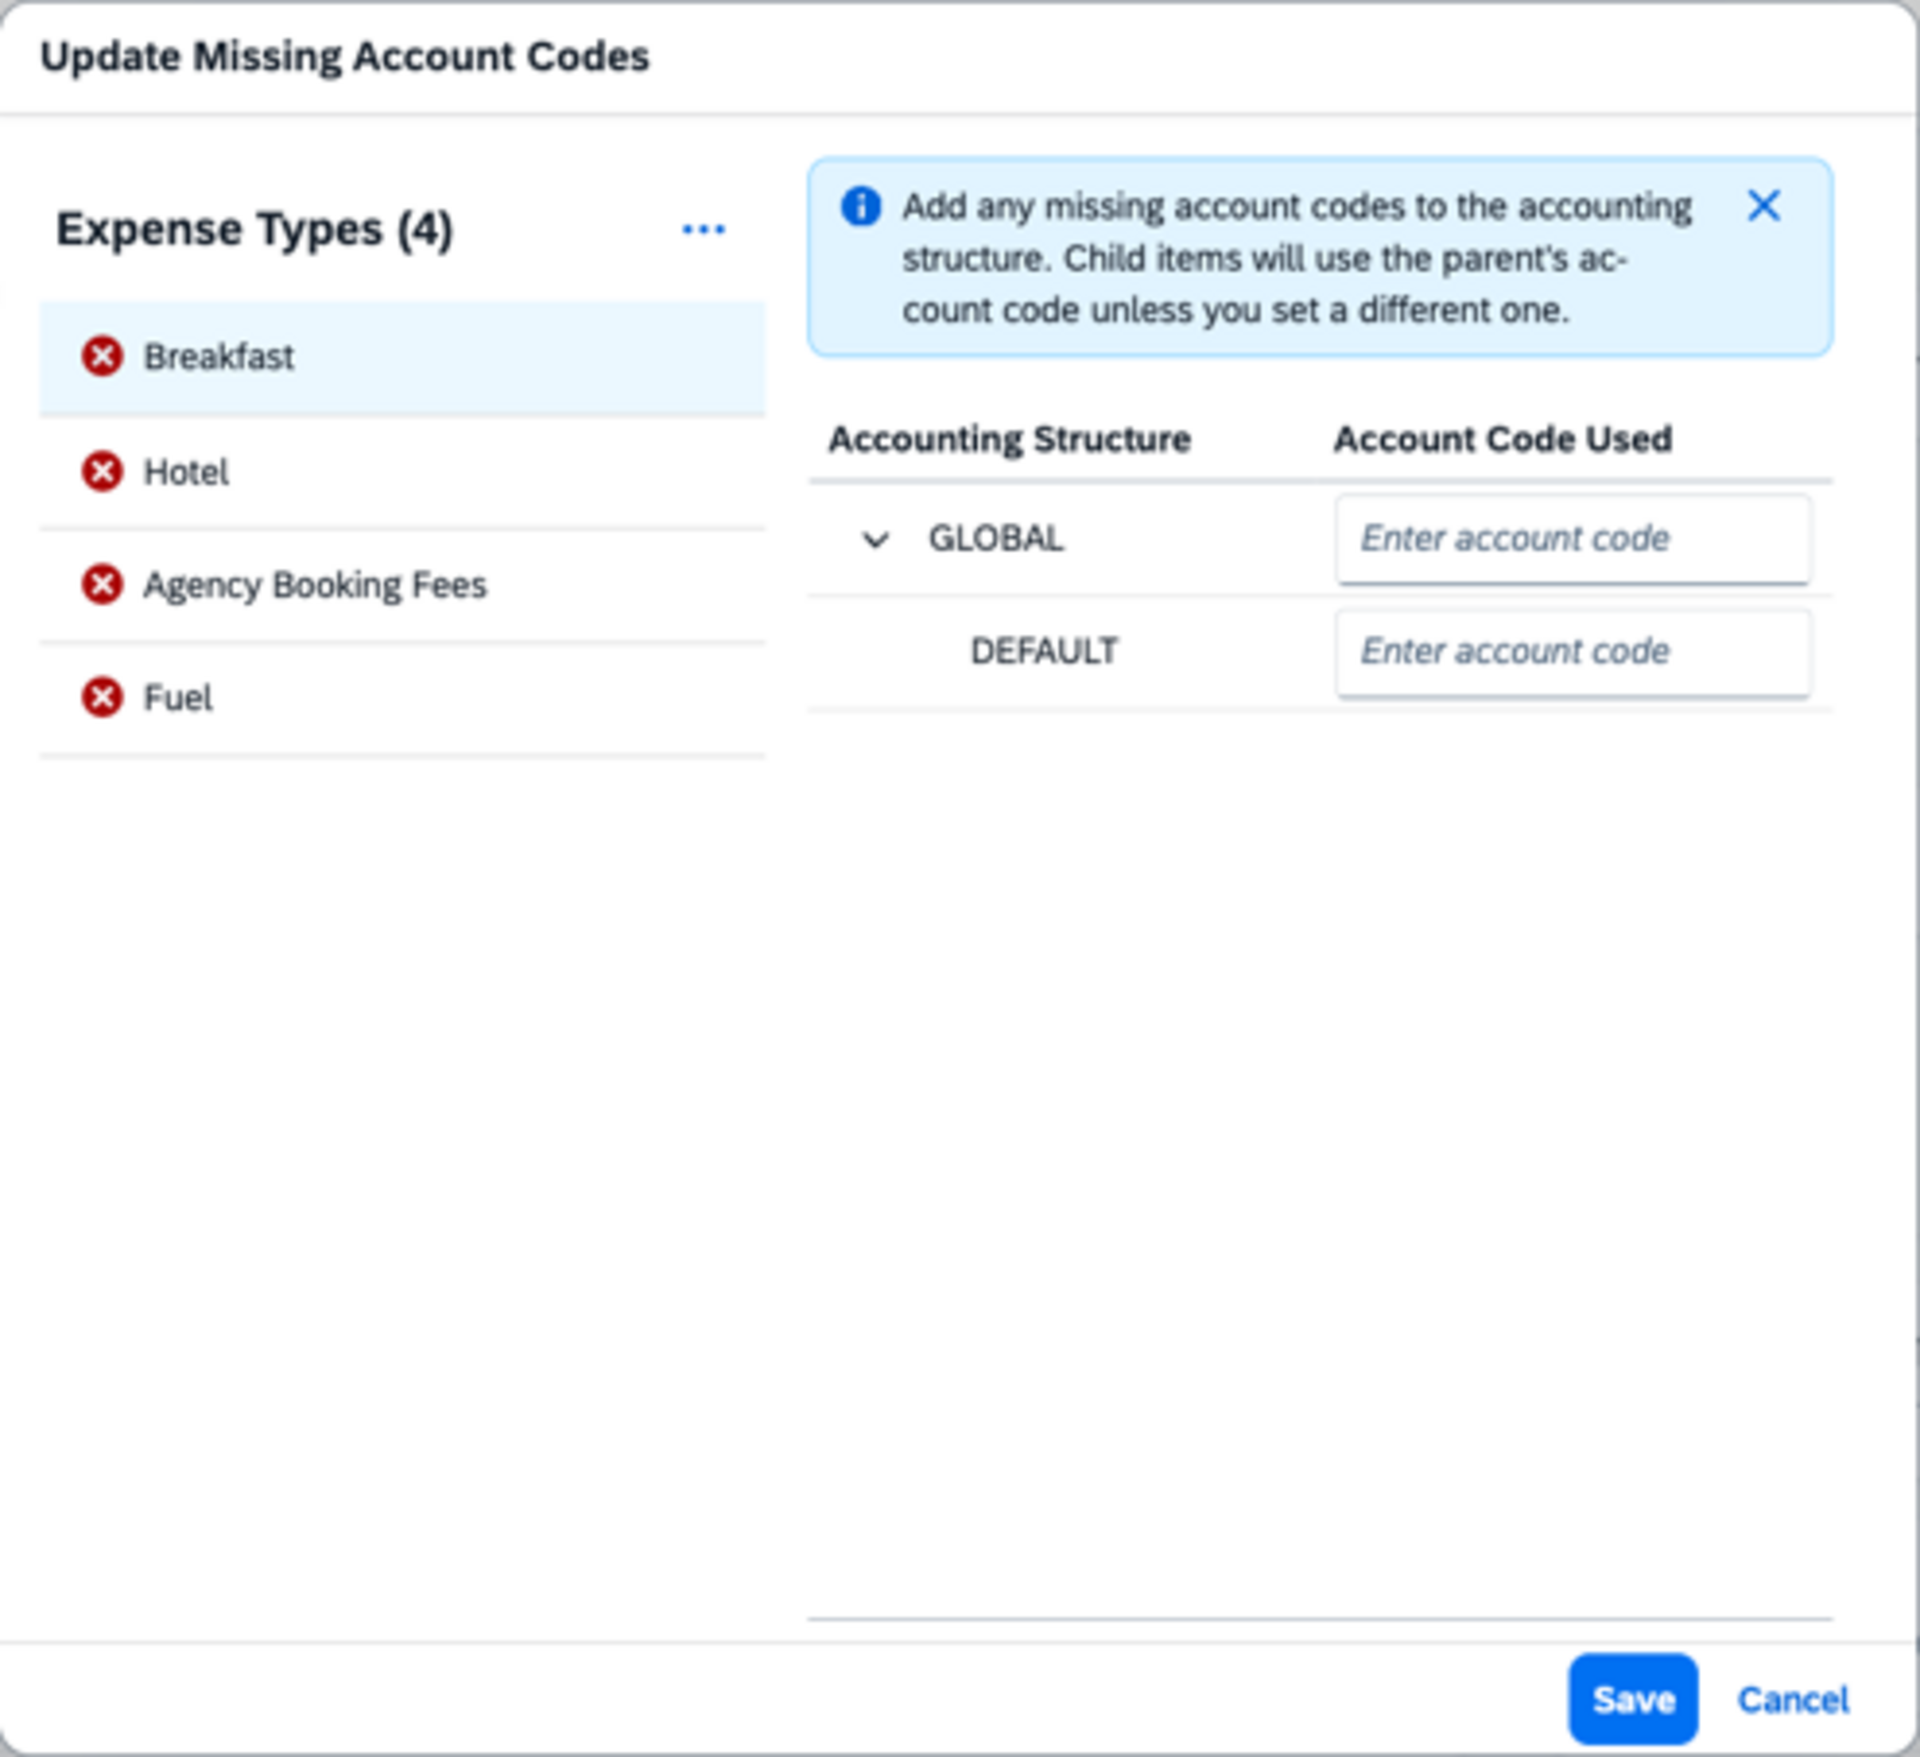Click error icon beside Agency Booking Fees
This screenshot has height=1757, width=1920.
[x=102, y=584]
